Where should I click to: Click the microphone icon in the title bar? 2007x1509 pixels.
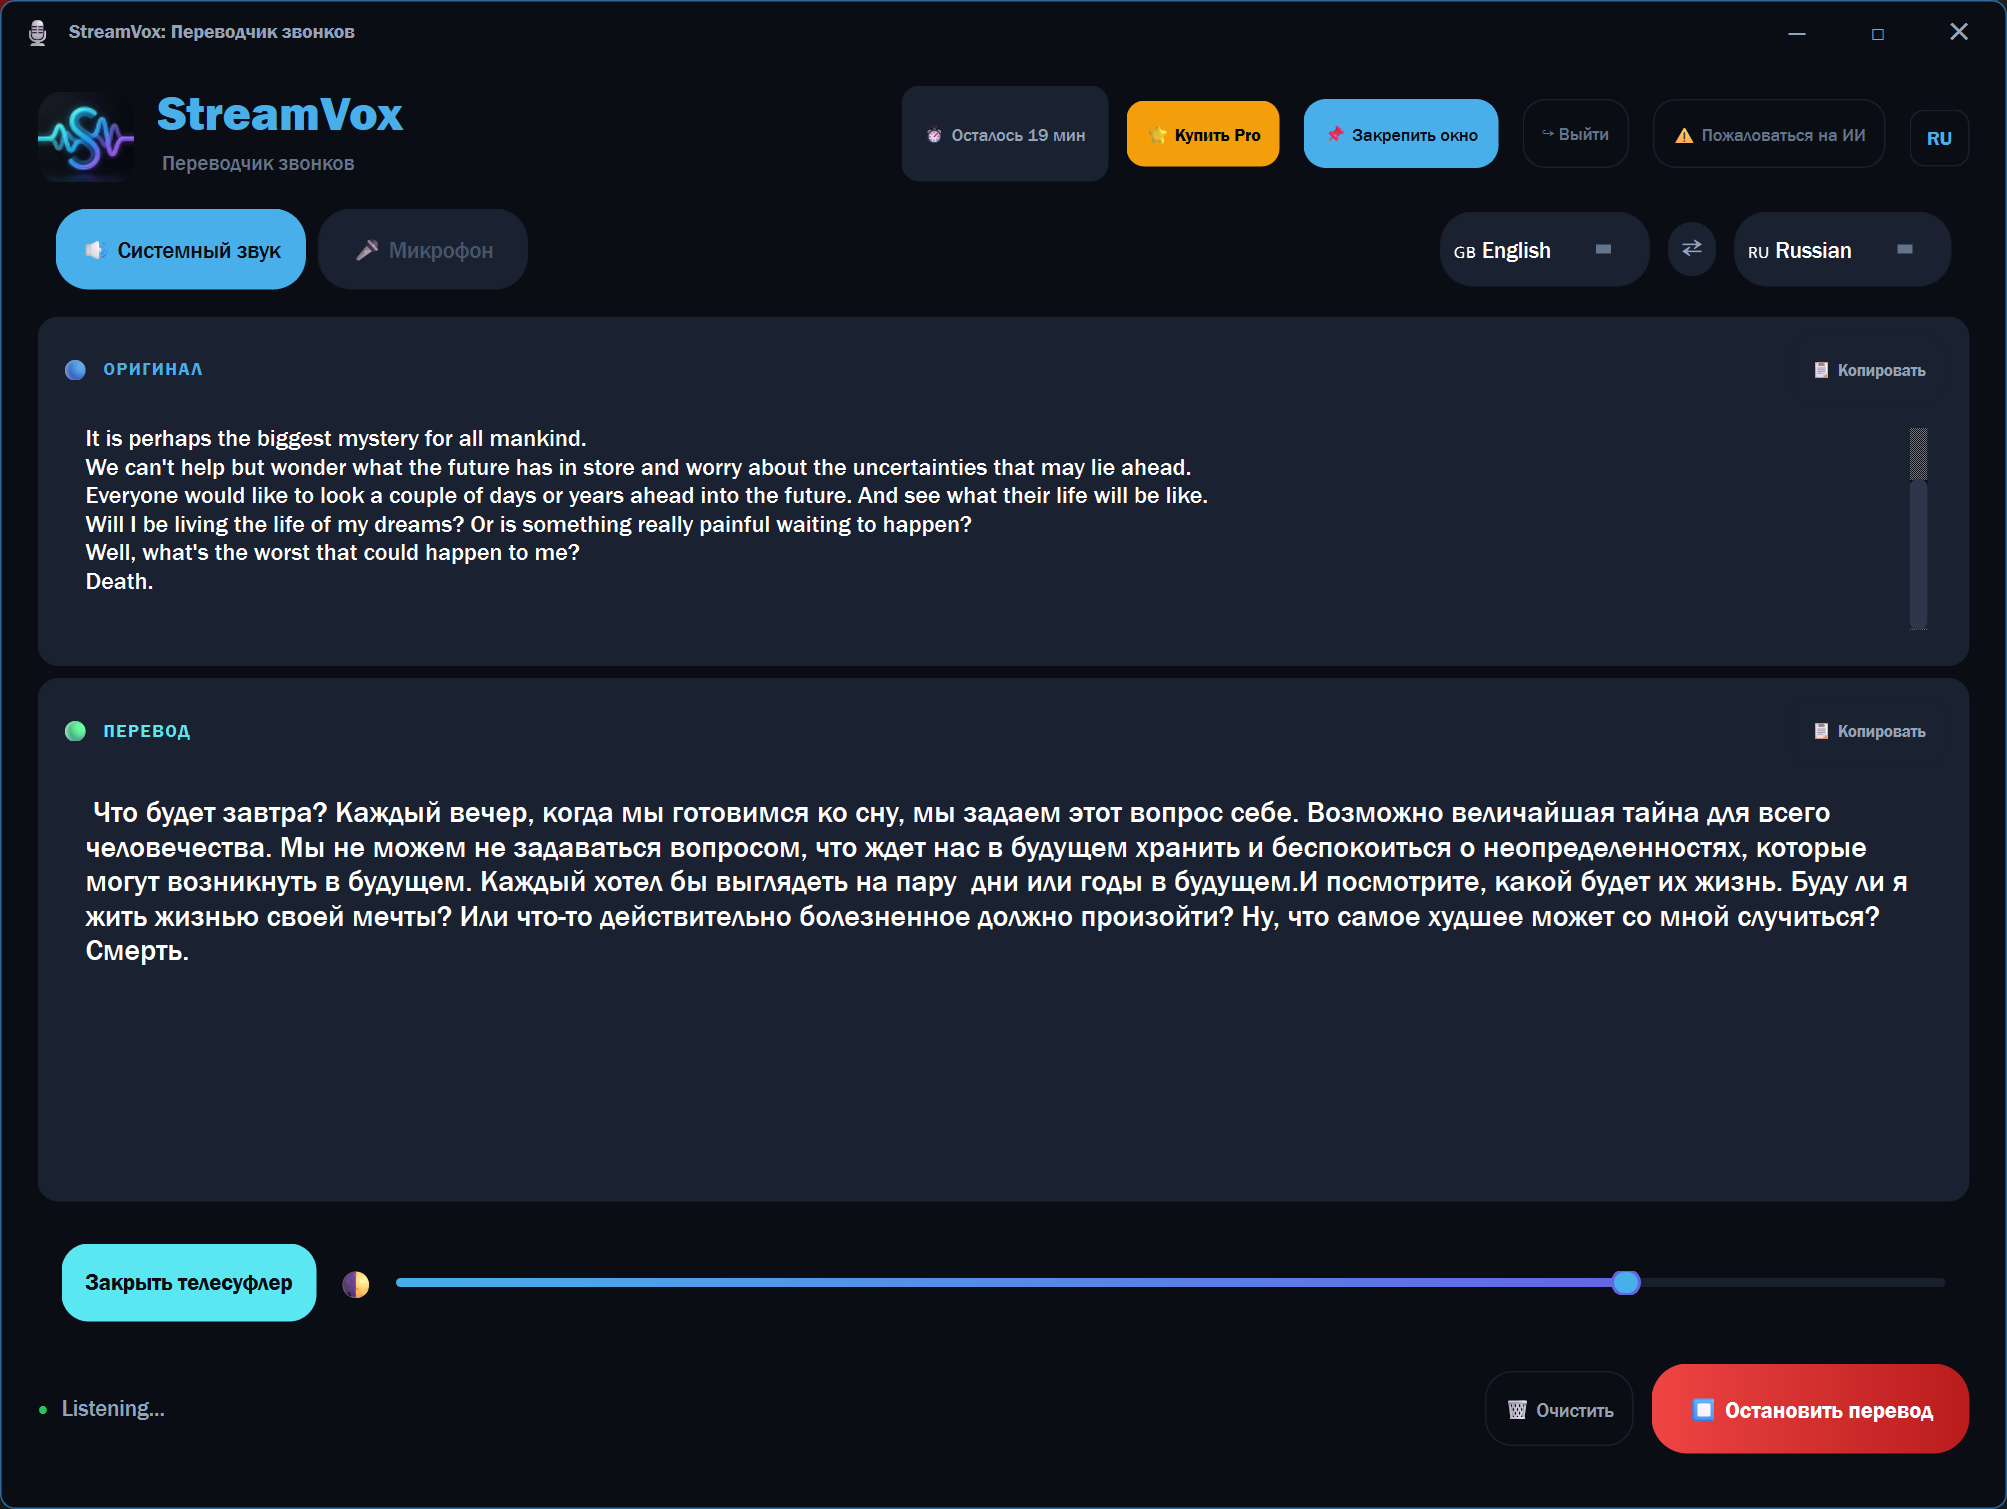point(38,31)
